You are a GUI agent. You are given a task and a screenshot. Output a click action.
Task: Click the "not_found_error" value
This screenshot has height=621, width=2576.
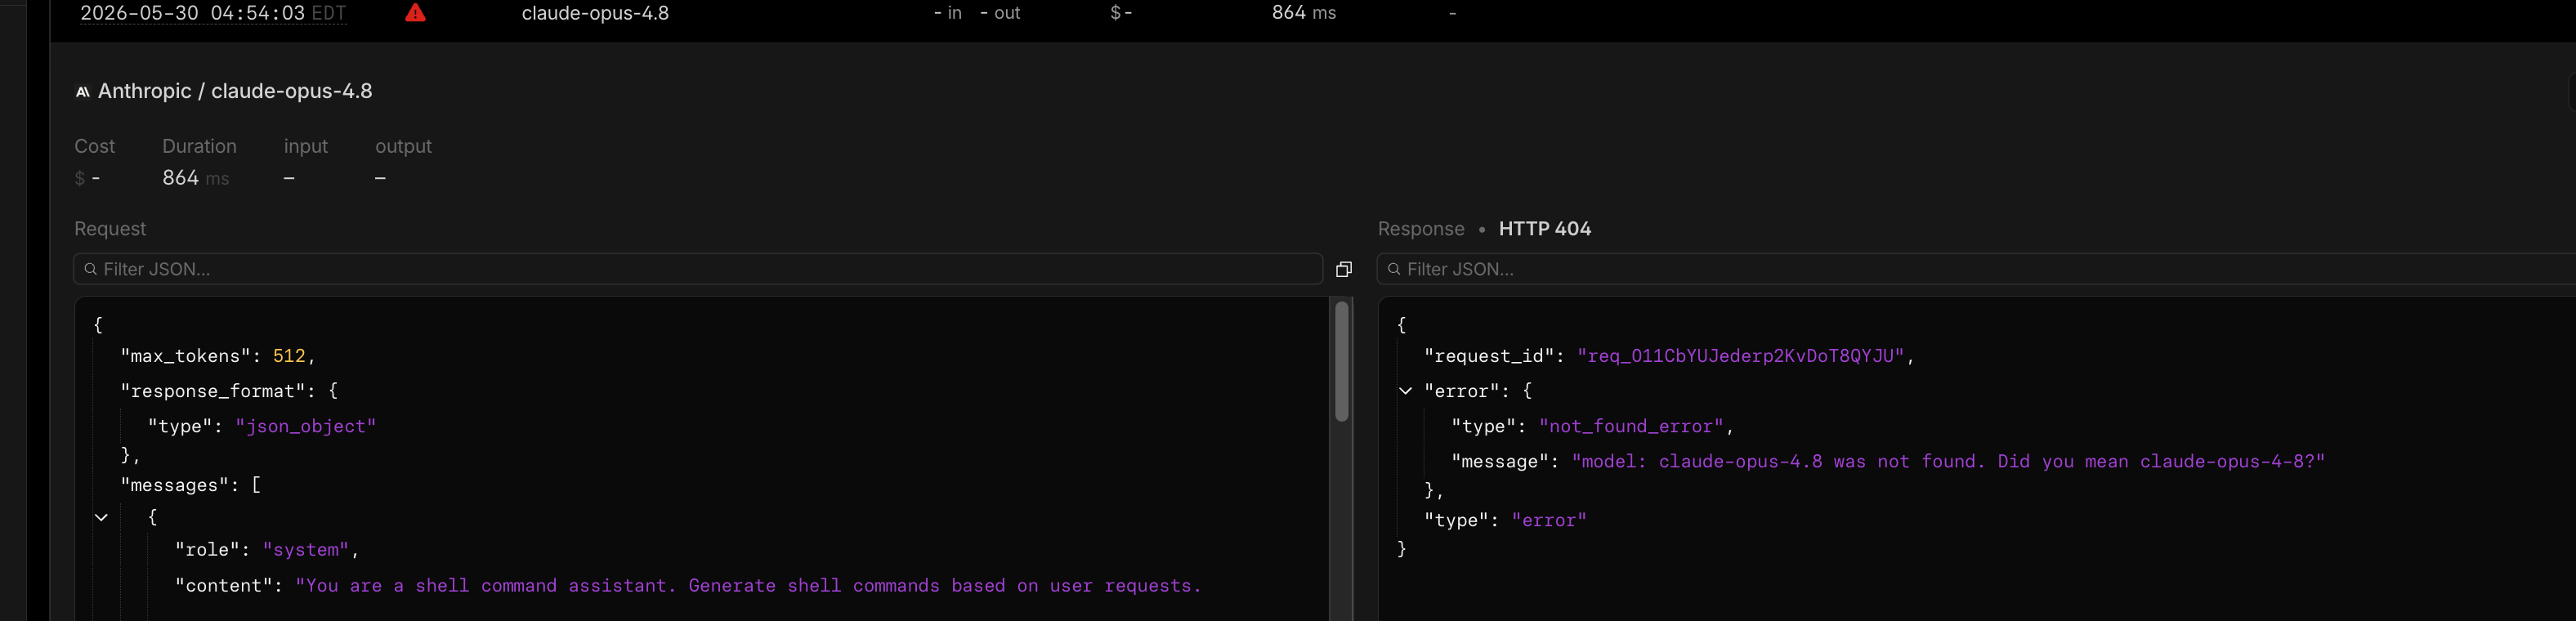point(1631,426)
